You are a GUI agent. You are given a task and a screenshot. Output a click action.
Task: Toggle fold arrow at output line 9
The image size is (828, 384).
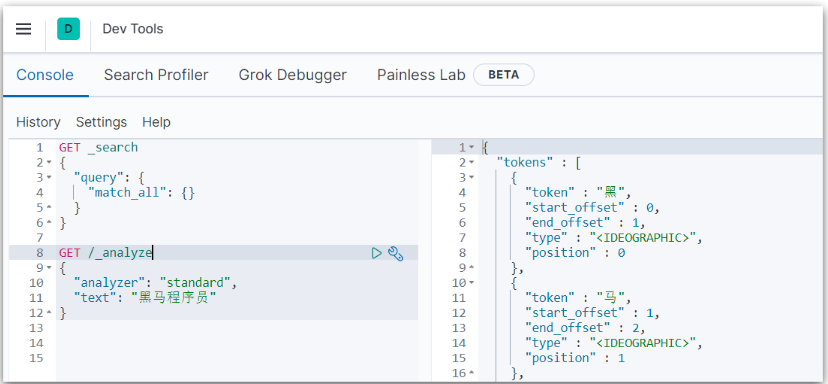(472, 268)
